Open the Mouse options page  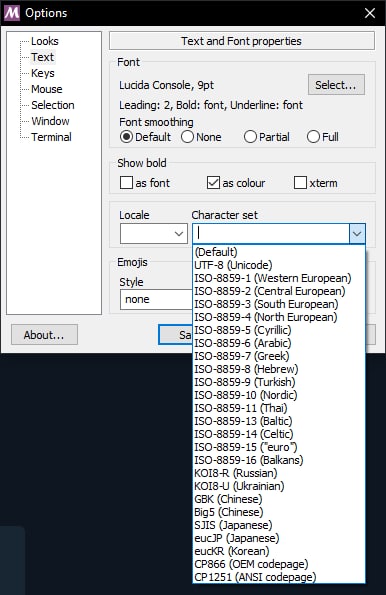(47, 89)
